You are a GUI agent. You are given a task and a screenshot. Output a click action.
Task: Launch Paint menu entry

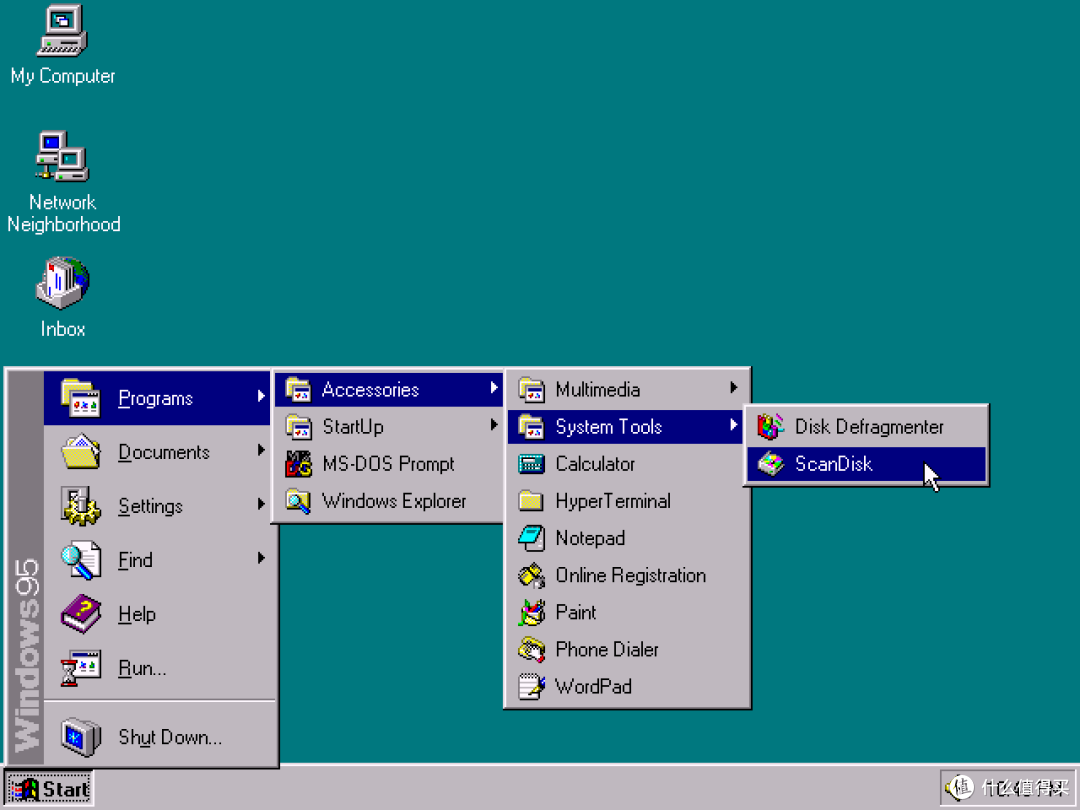click(x=627, y=613)
